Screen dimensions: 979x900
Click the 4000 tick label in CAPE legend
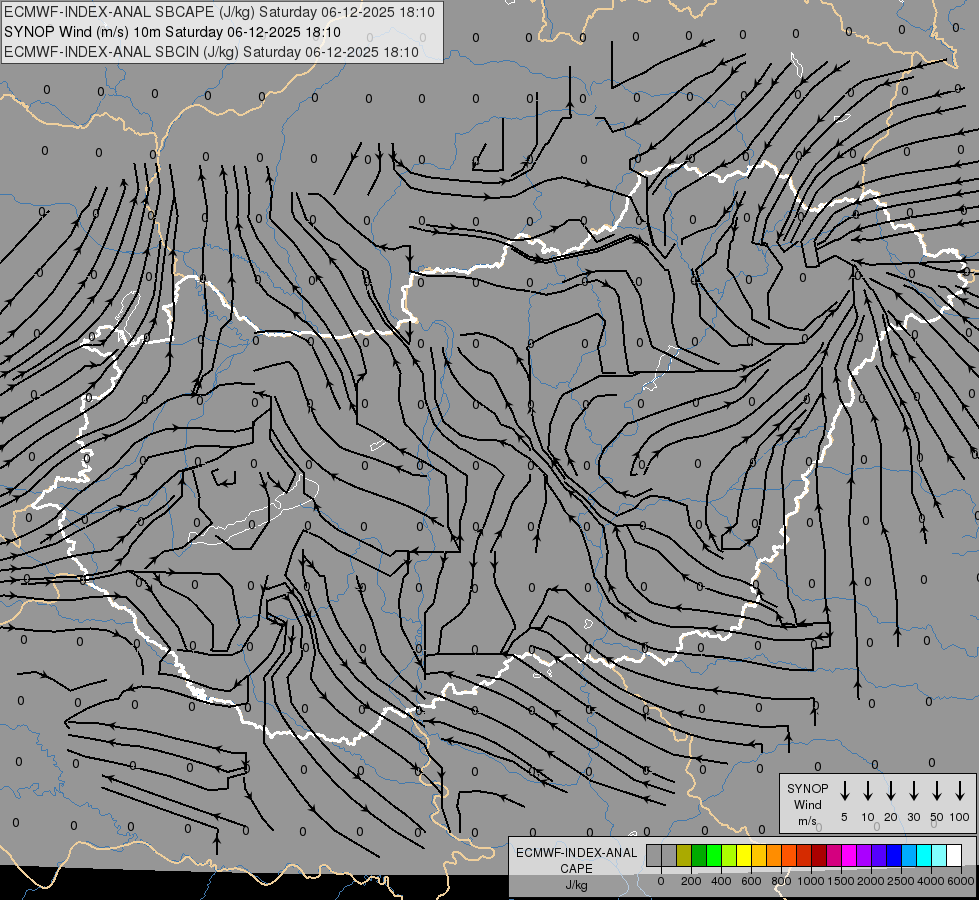(931, 881)
